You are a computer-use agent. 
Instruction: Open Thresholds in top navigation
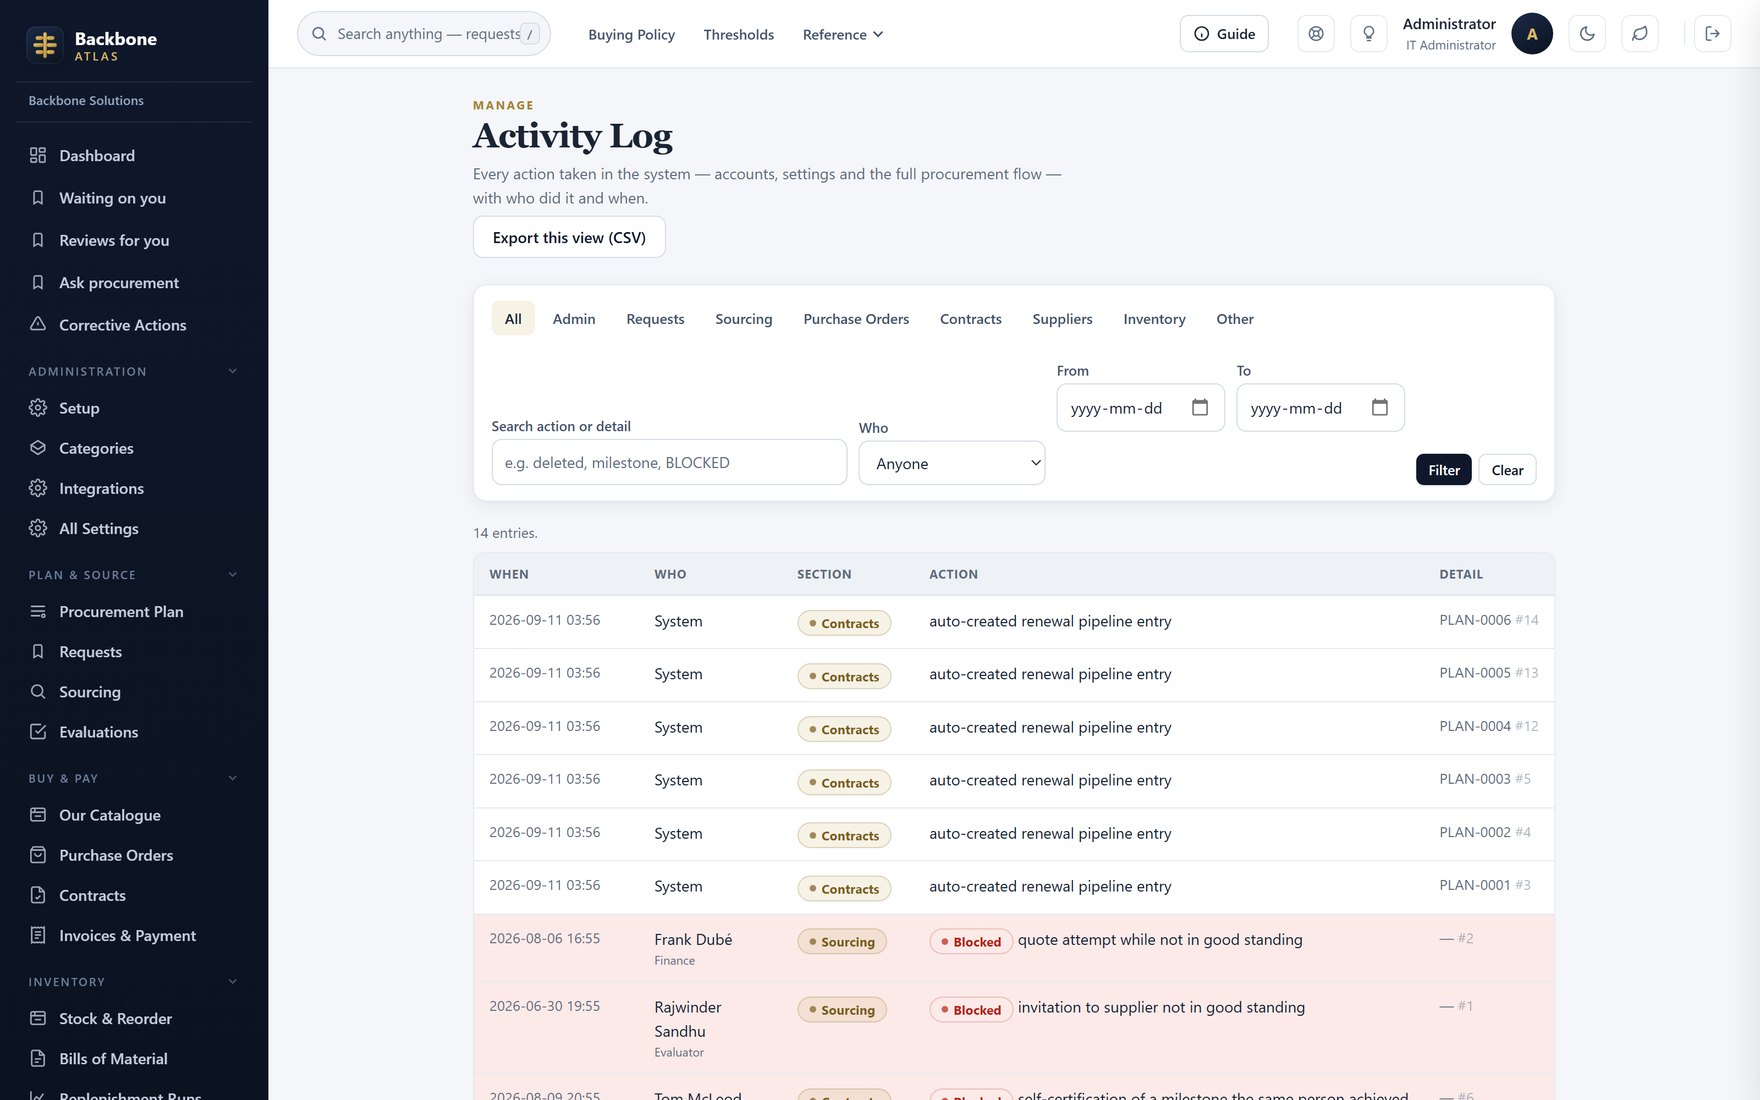(738, 34)
